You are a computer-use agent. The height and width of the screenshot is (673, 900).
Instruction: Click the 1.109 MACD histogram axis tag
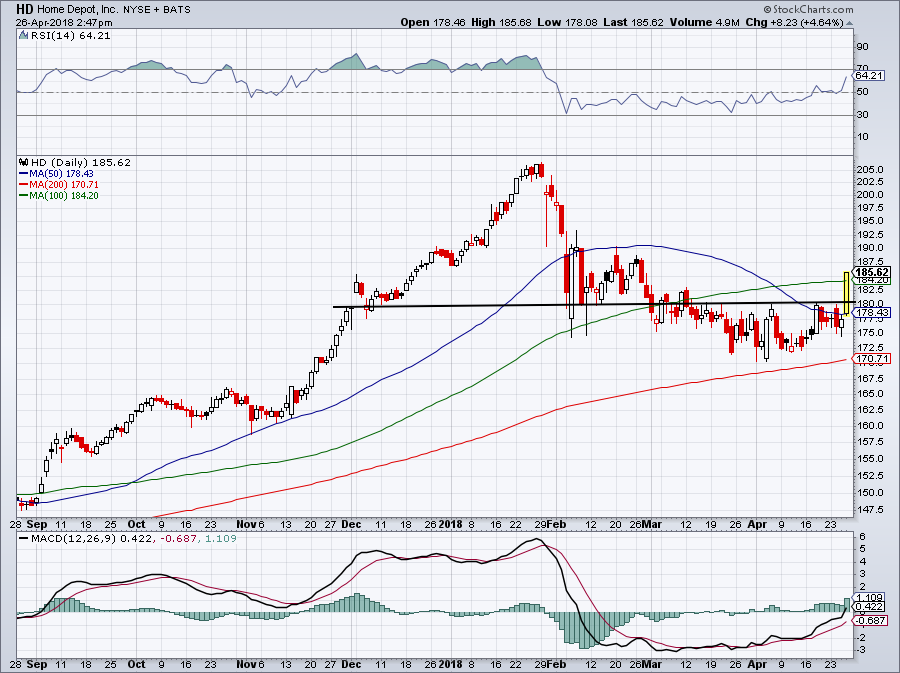click(869, 597)
